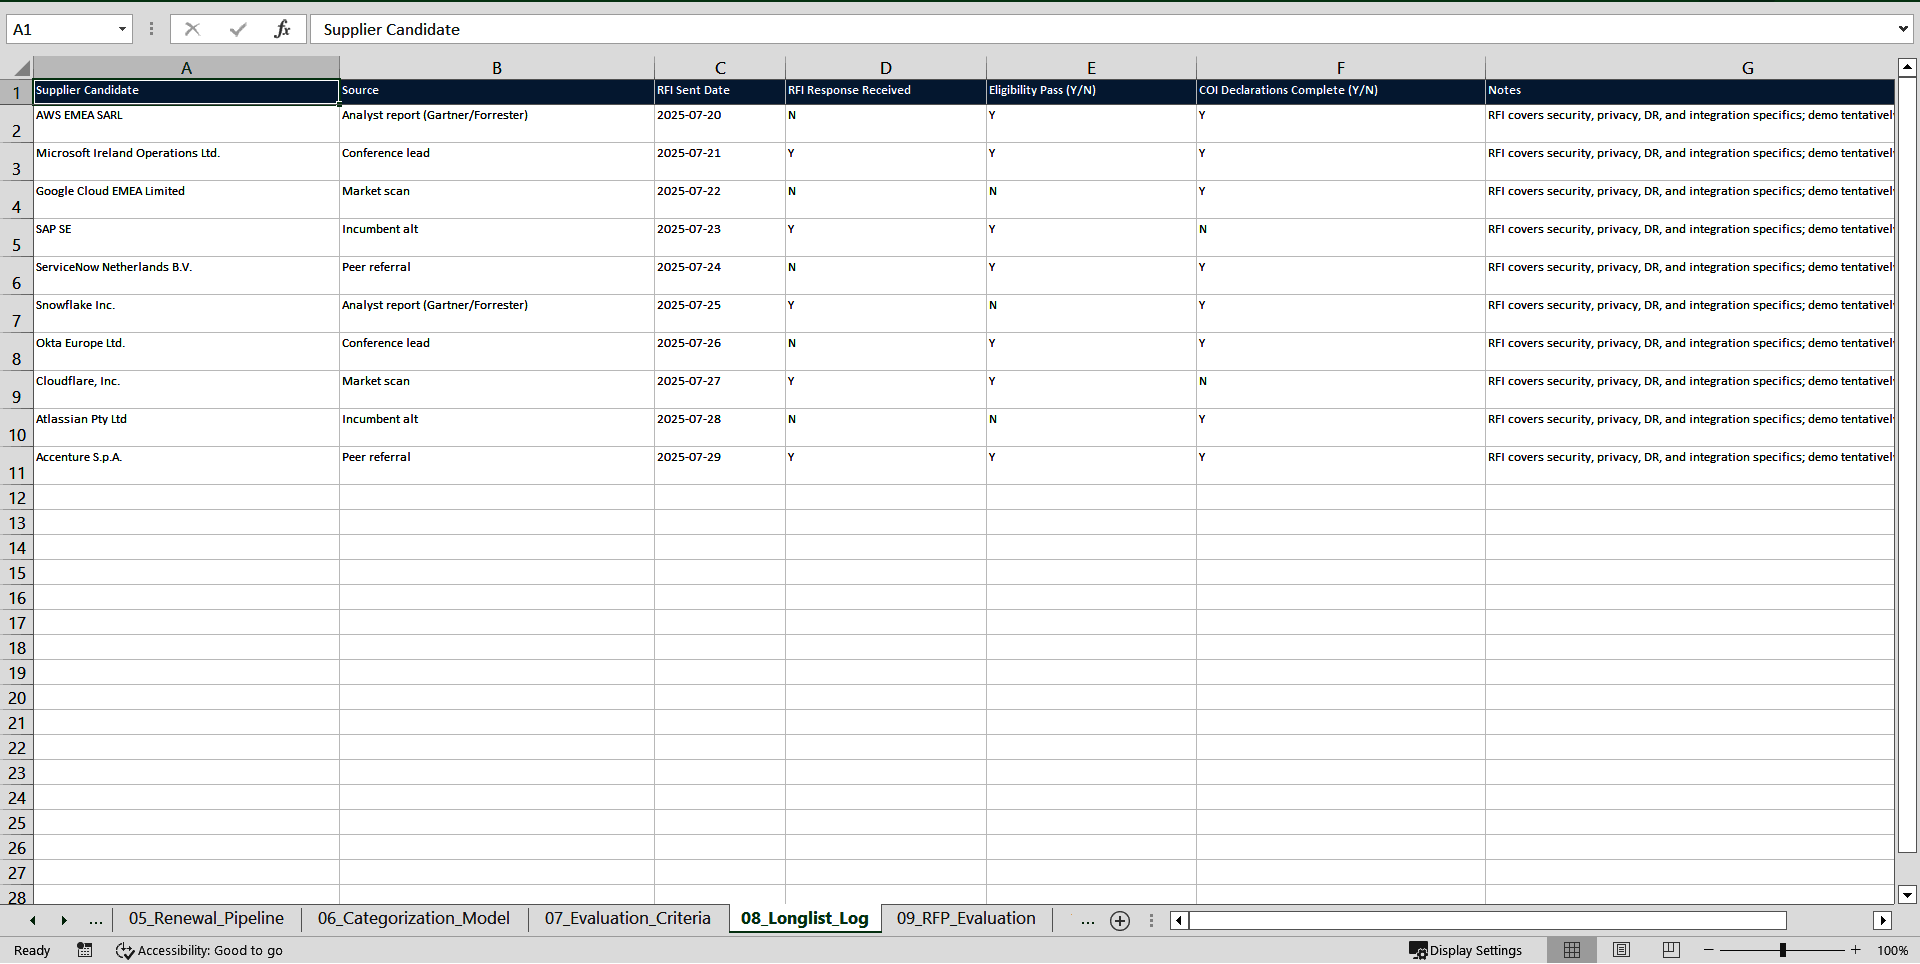Click vertical scrollbar up arrow
This screenshot has width=1920, height=964.
coord(1907,68)
